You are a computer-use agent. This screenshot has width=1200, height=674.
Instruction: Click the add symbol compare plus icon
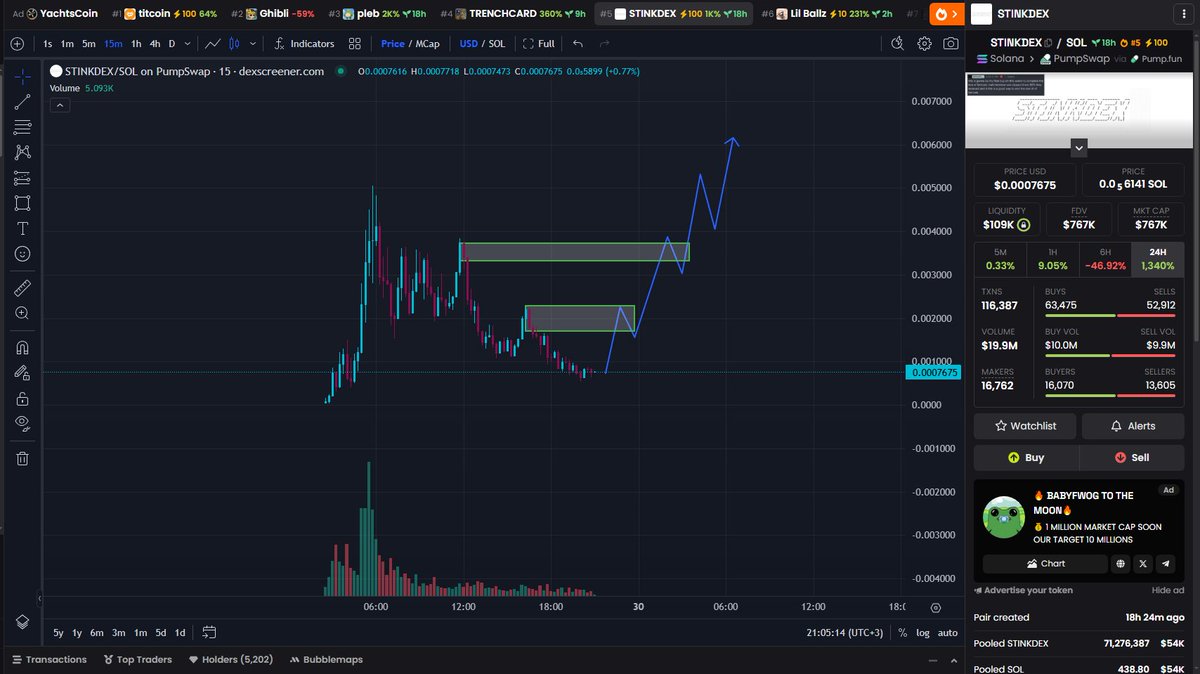[x=17, y=44]
